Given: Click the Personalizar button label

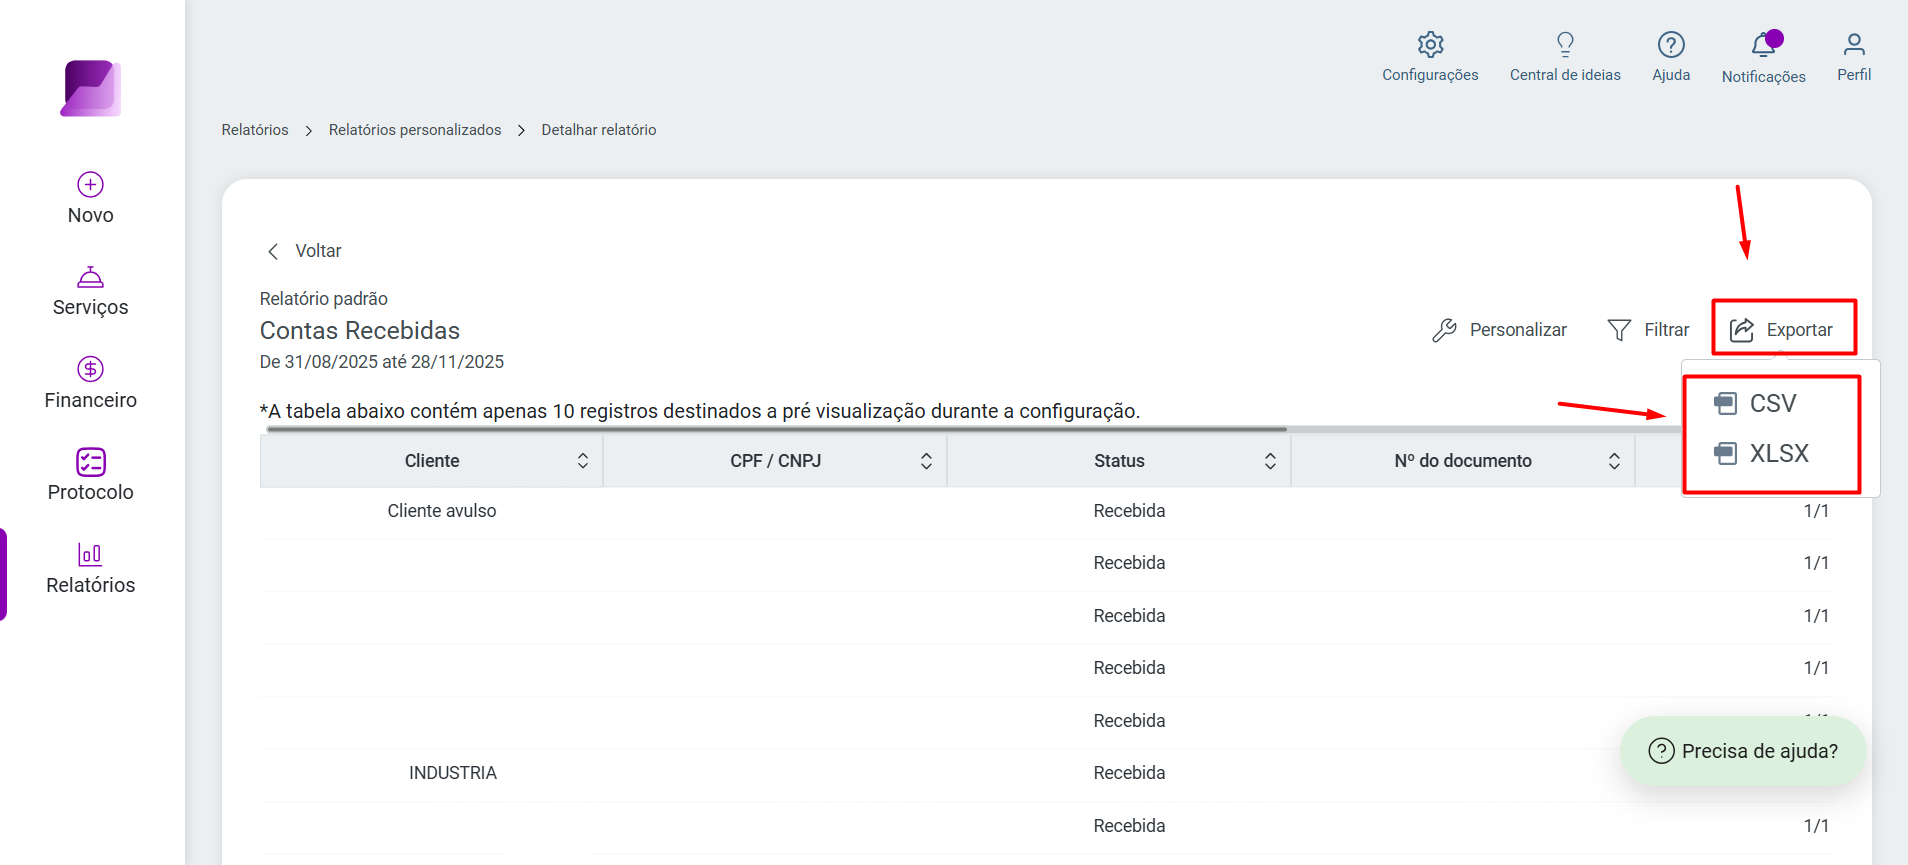Looking at the screenshot, I should coord(1518,330).
